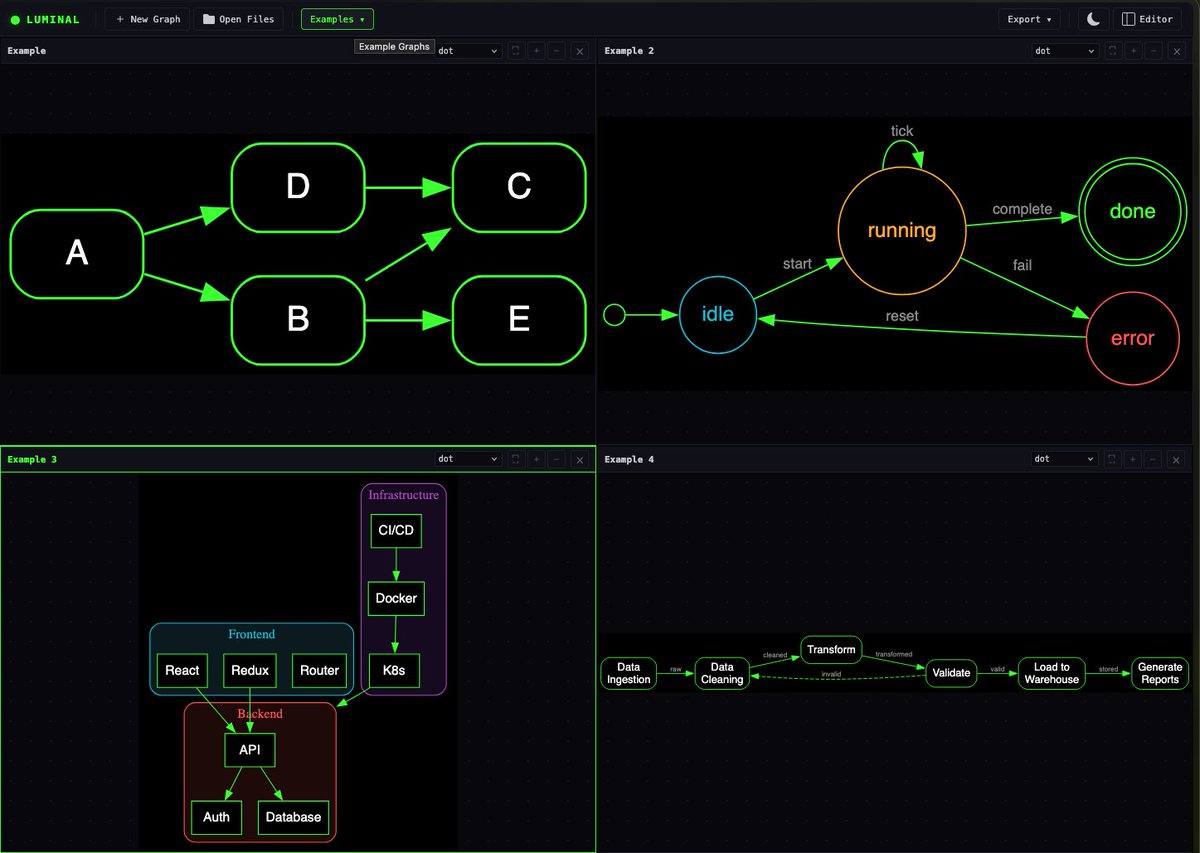
Task: Toggle dark mode with the moon icon
Action: [1093, 19]
